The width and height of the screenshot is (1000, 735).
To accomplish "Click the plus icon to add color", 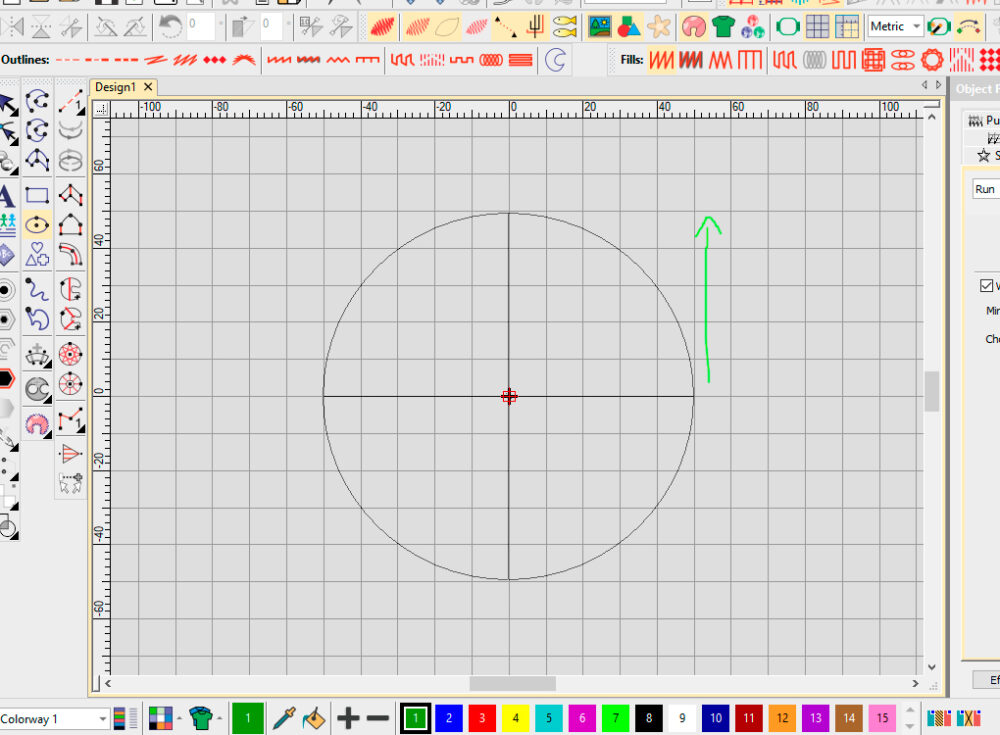I will point(347,717).
